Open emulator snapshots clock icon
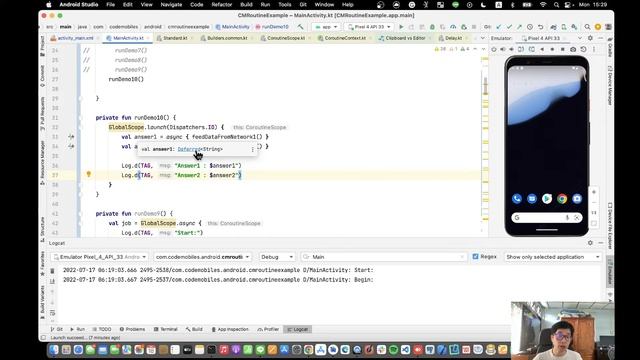640x360 pixels. coord(584,49)
